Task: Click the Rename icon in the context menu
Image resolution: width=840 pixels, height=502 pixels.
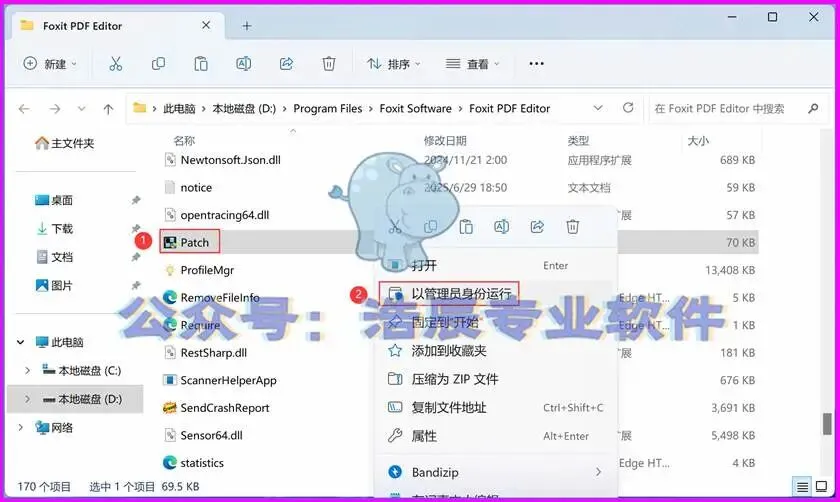Action: click(x=501, y=227)
